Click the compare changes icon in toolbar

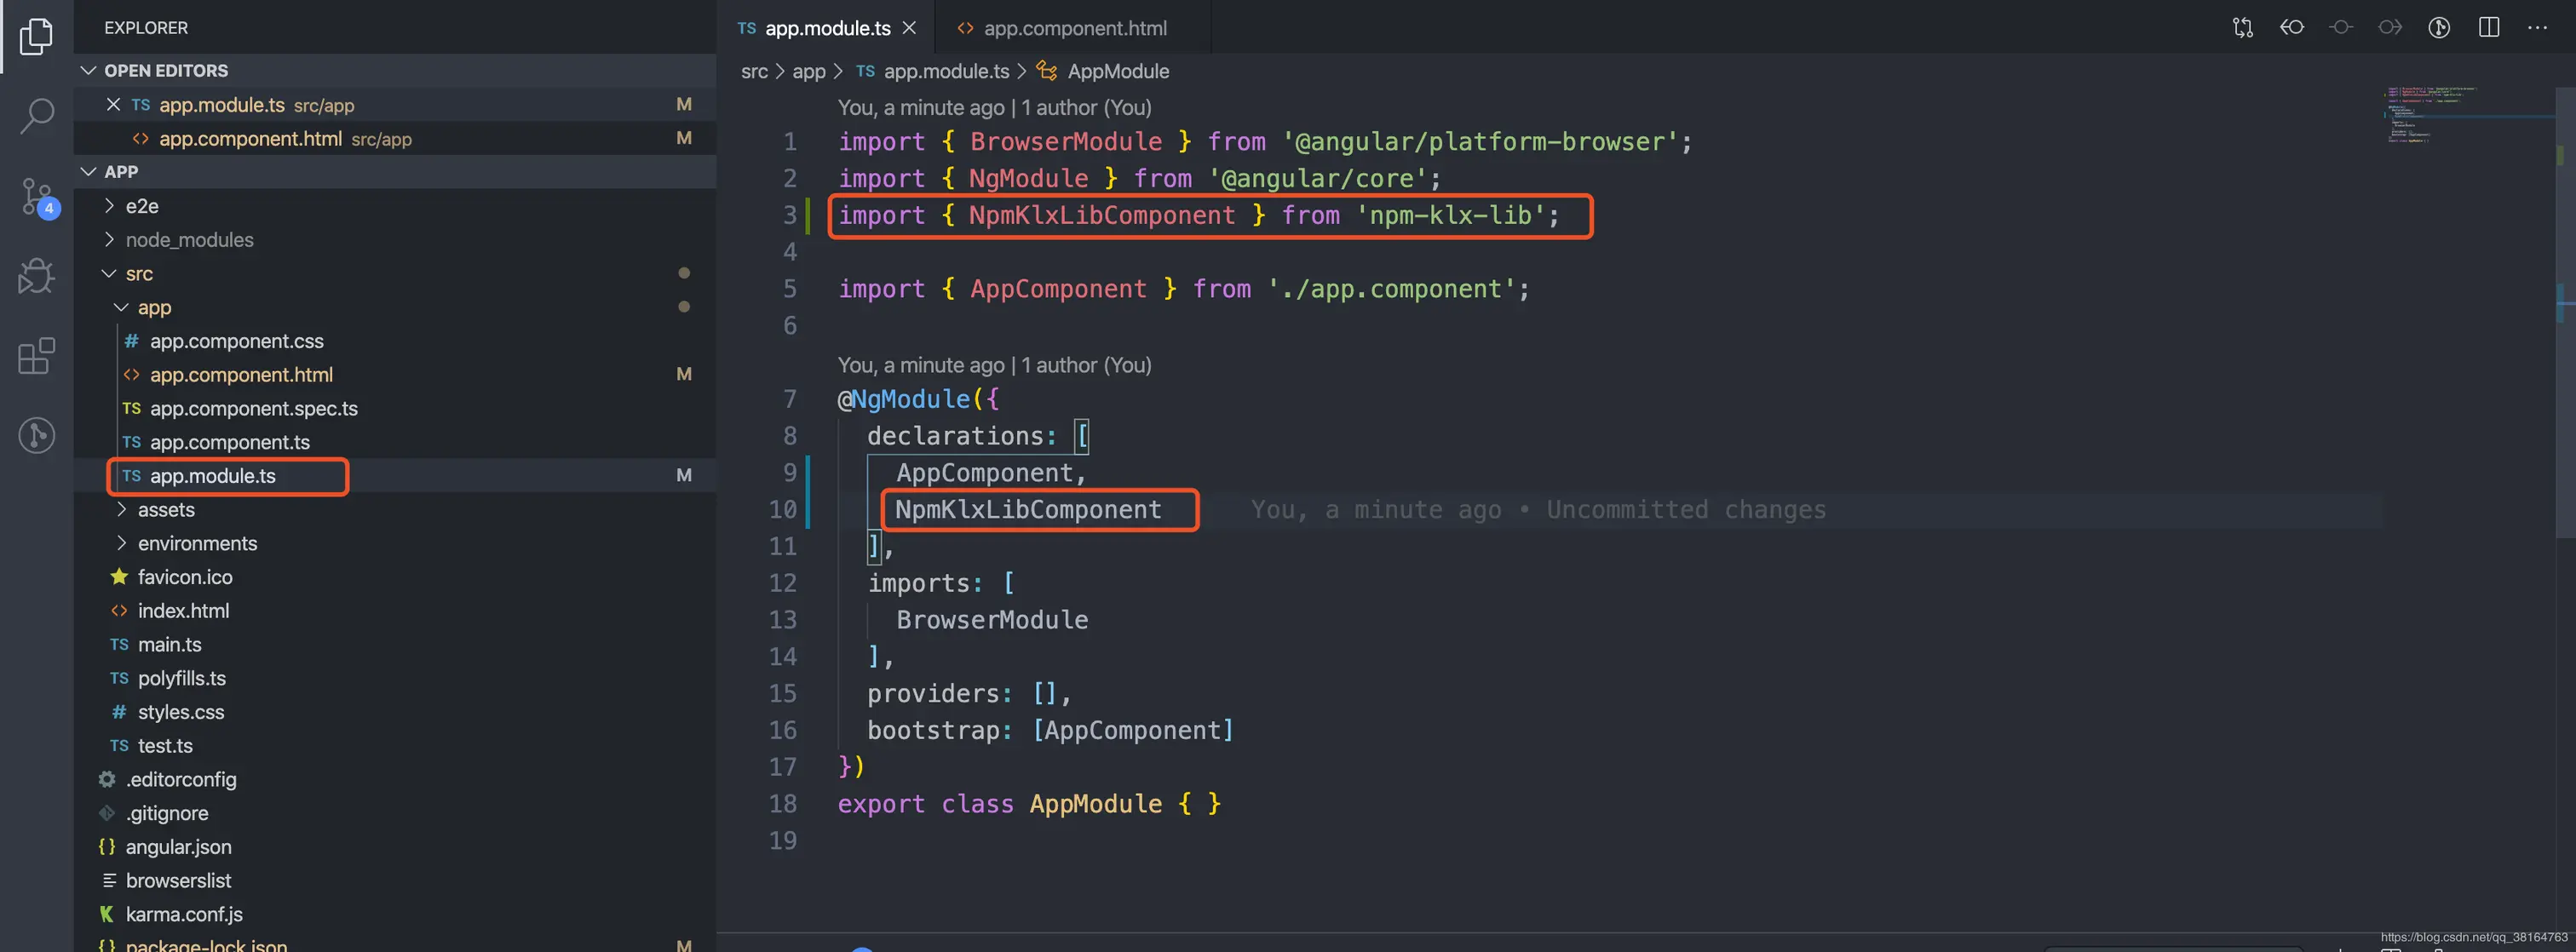(2243, 27)
